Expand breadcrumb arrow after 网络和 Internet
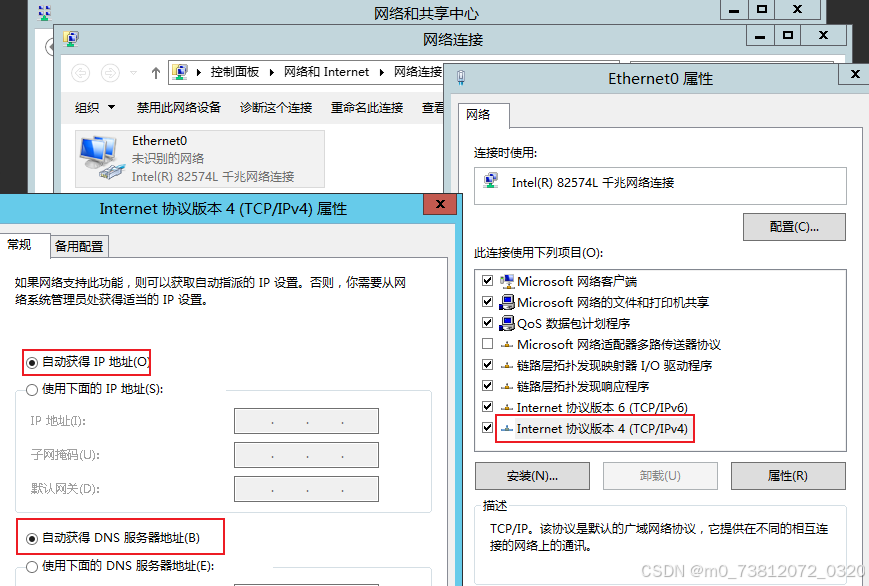869x586 pixels. tap(382, 72)
